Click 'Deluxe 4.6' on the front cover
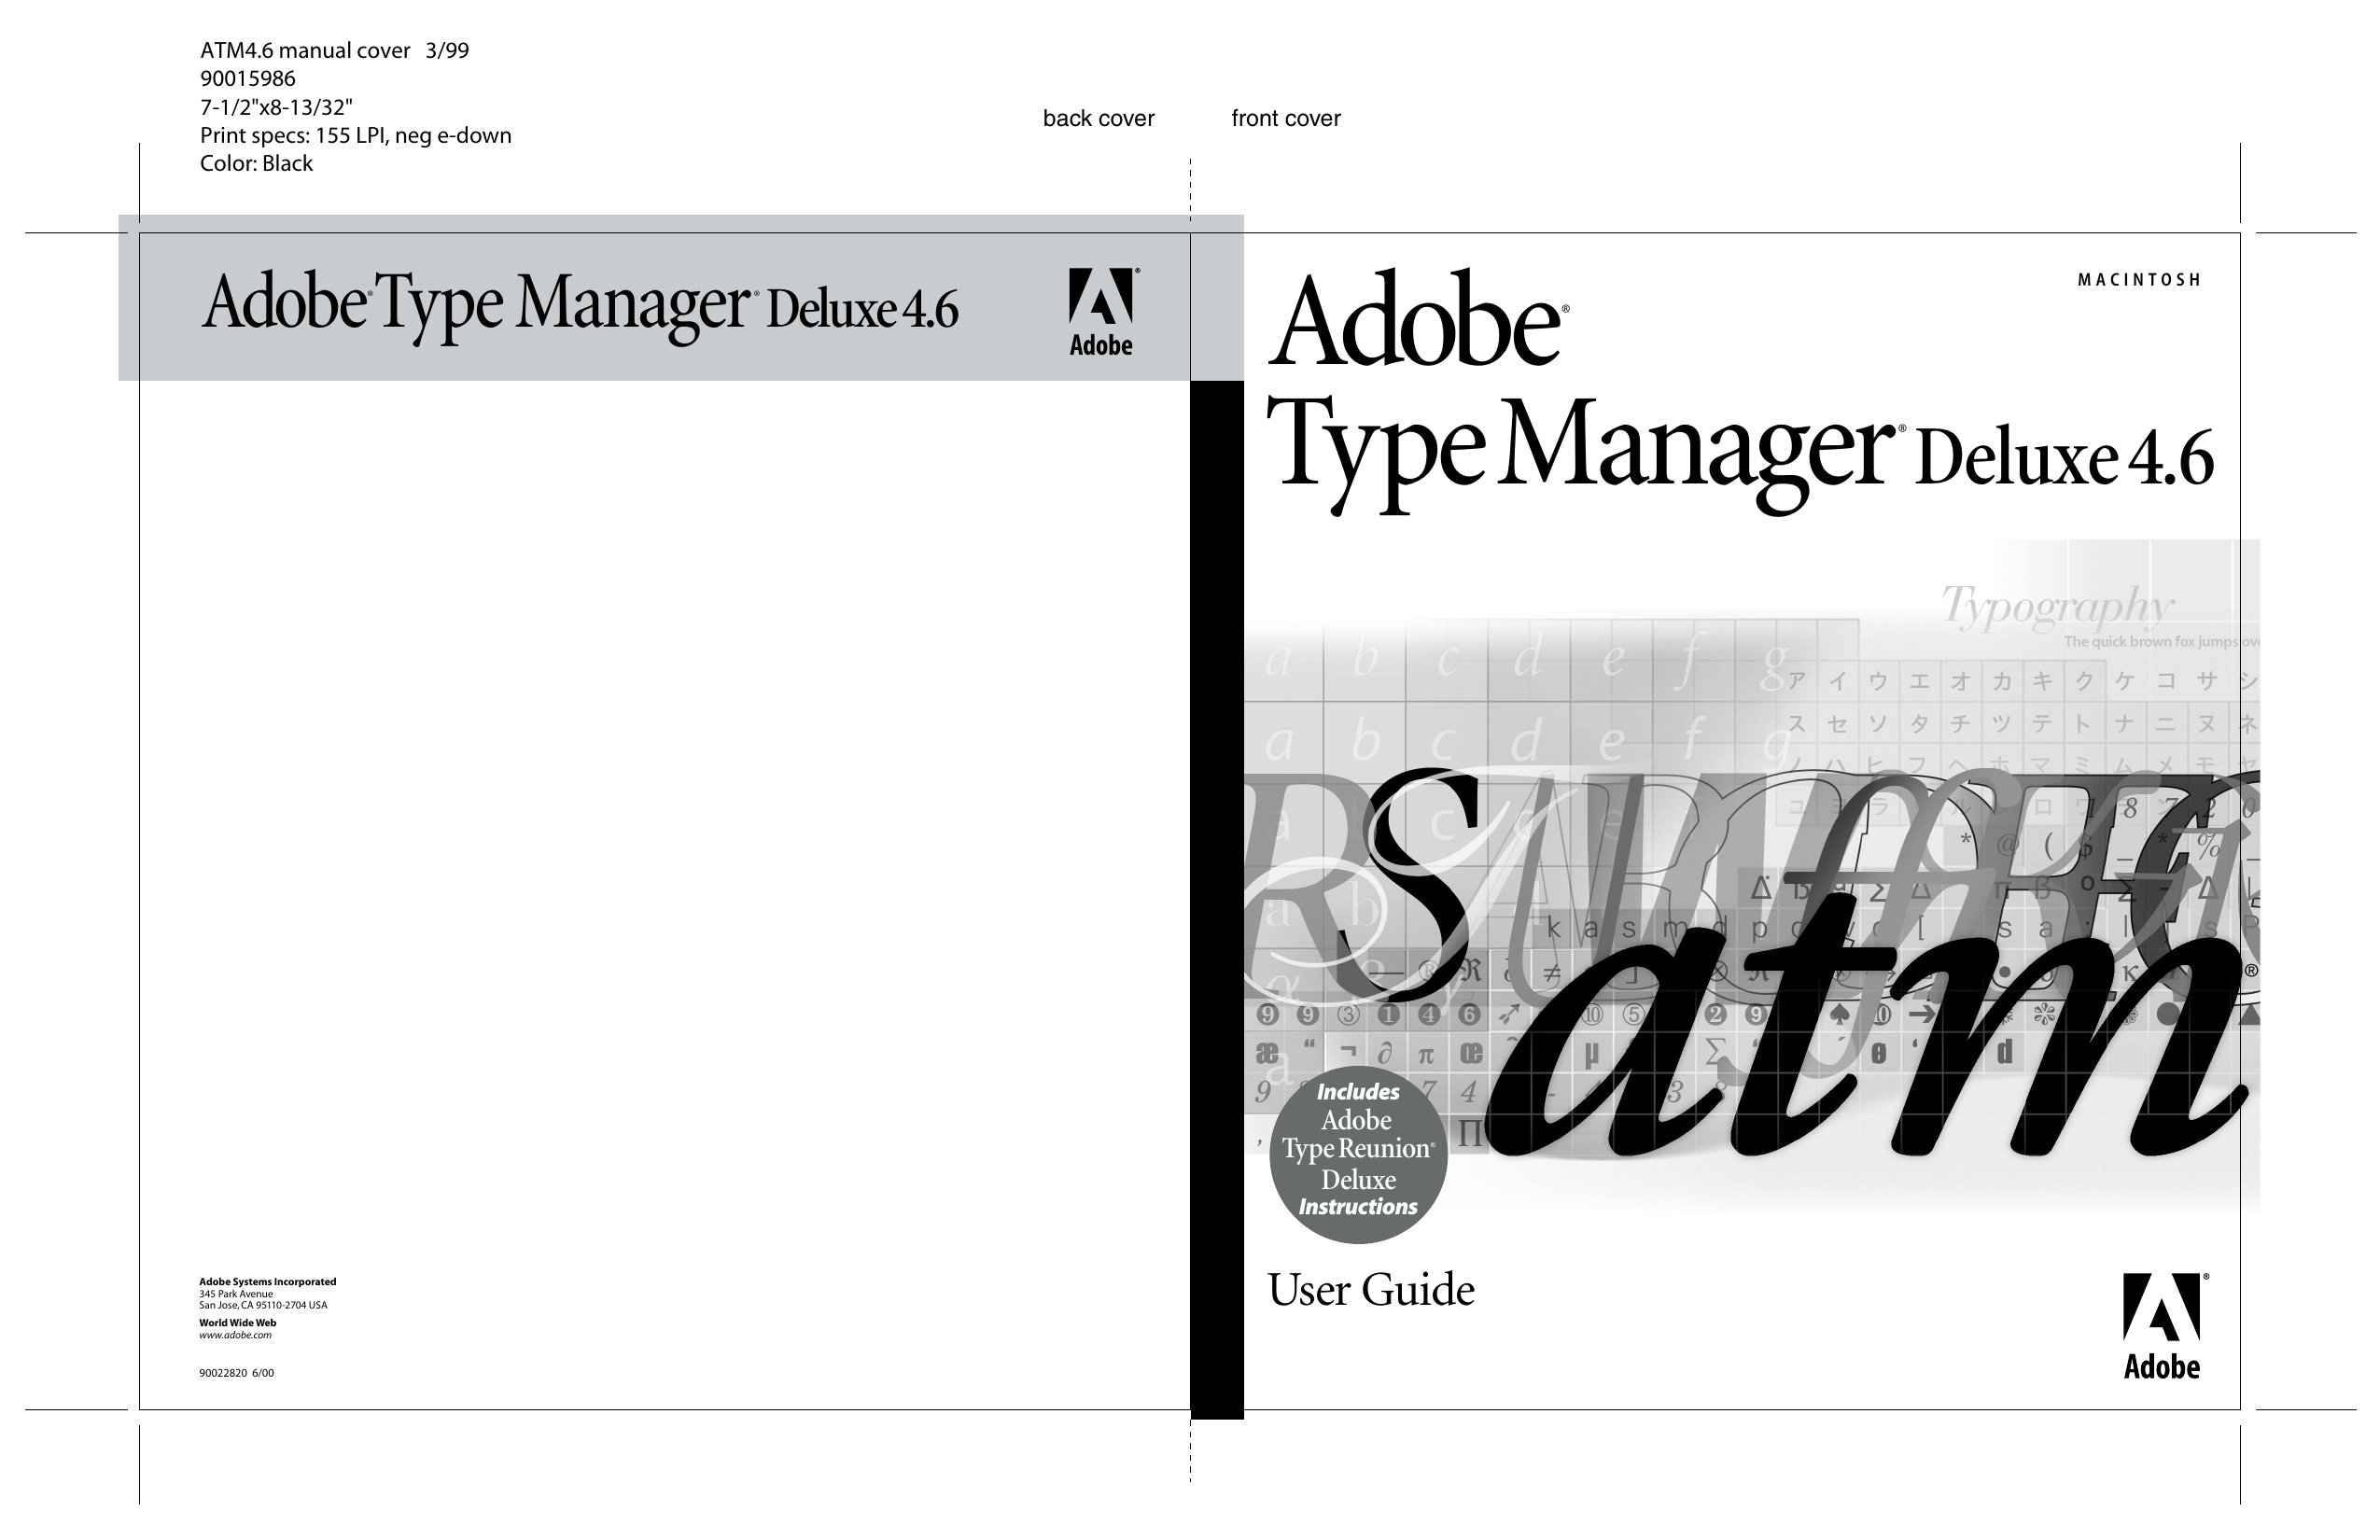The image size is (2380, 1540). coord(2064,459)
